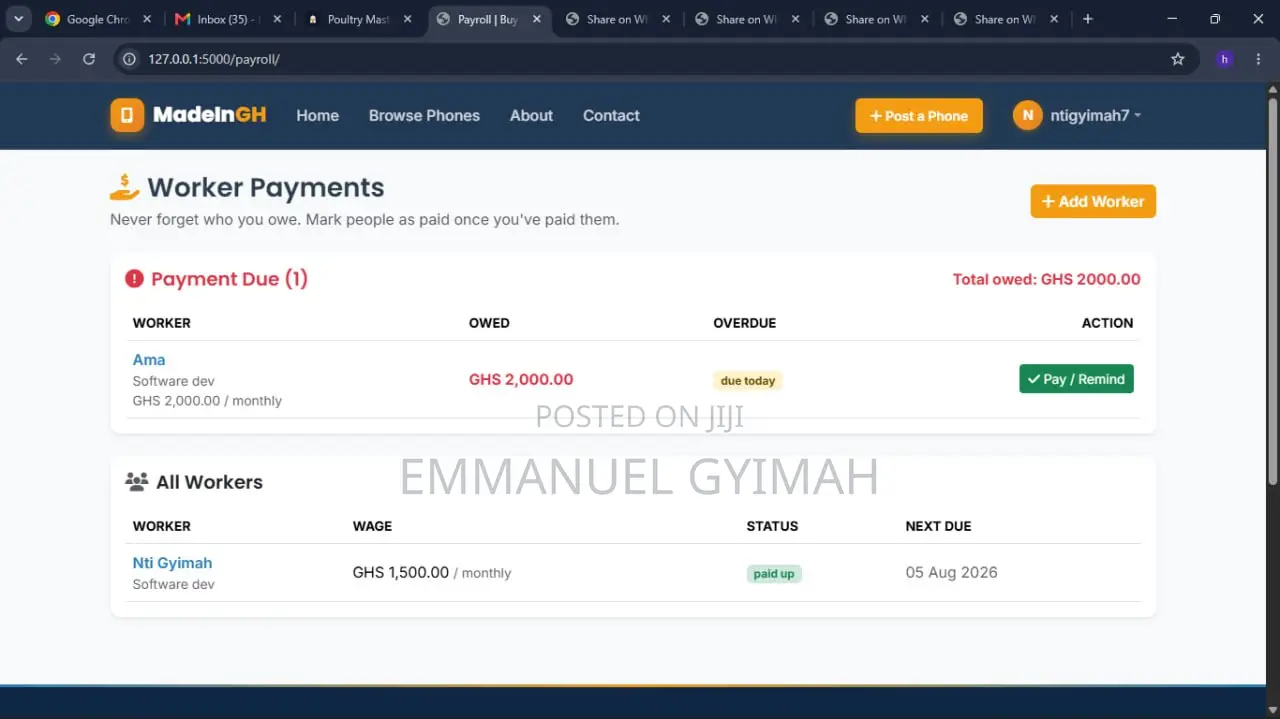The image size is (1280, 719).
Task: Click the Add Worker button
Action: [1093, 201]
